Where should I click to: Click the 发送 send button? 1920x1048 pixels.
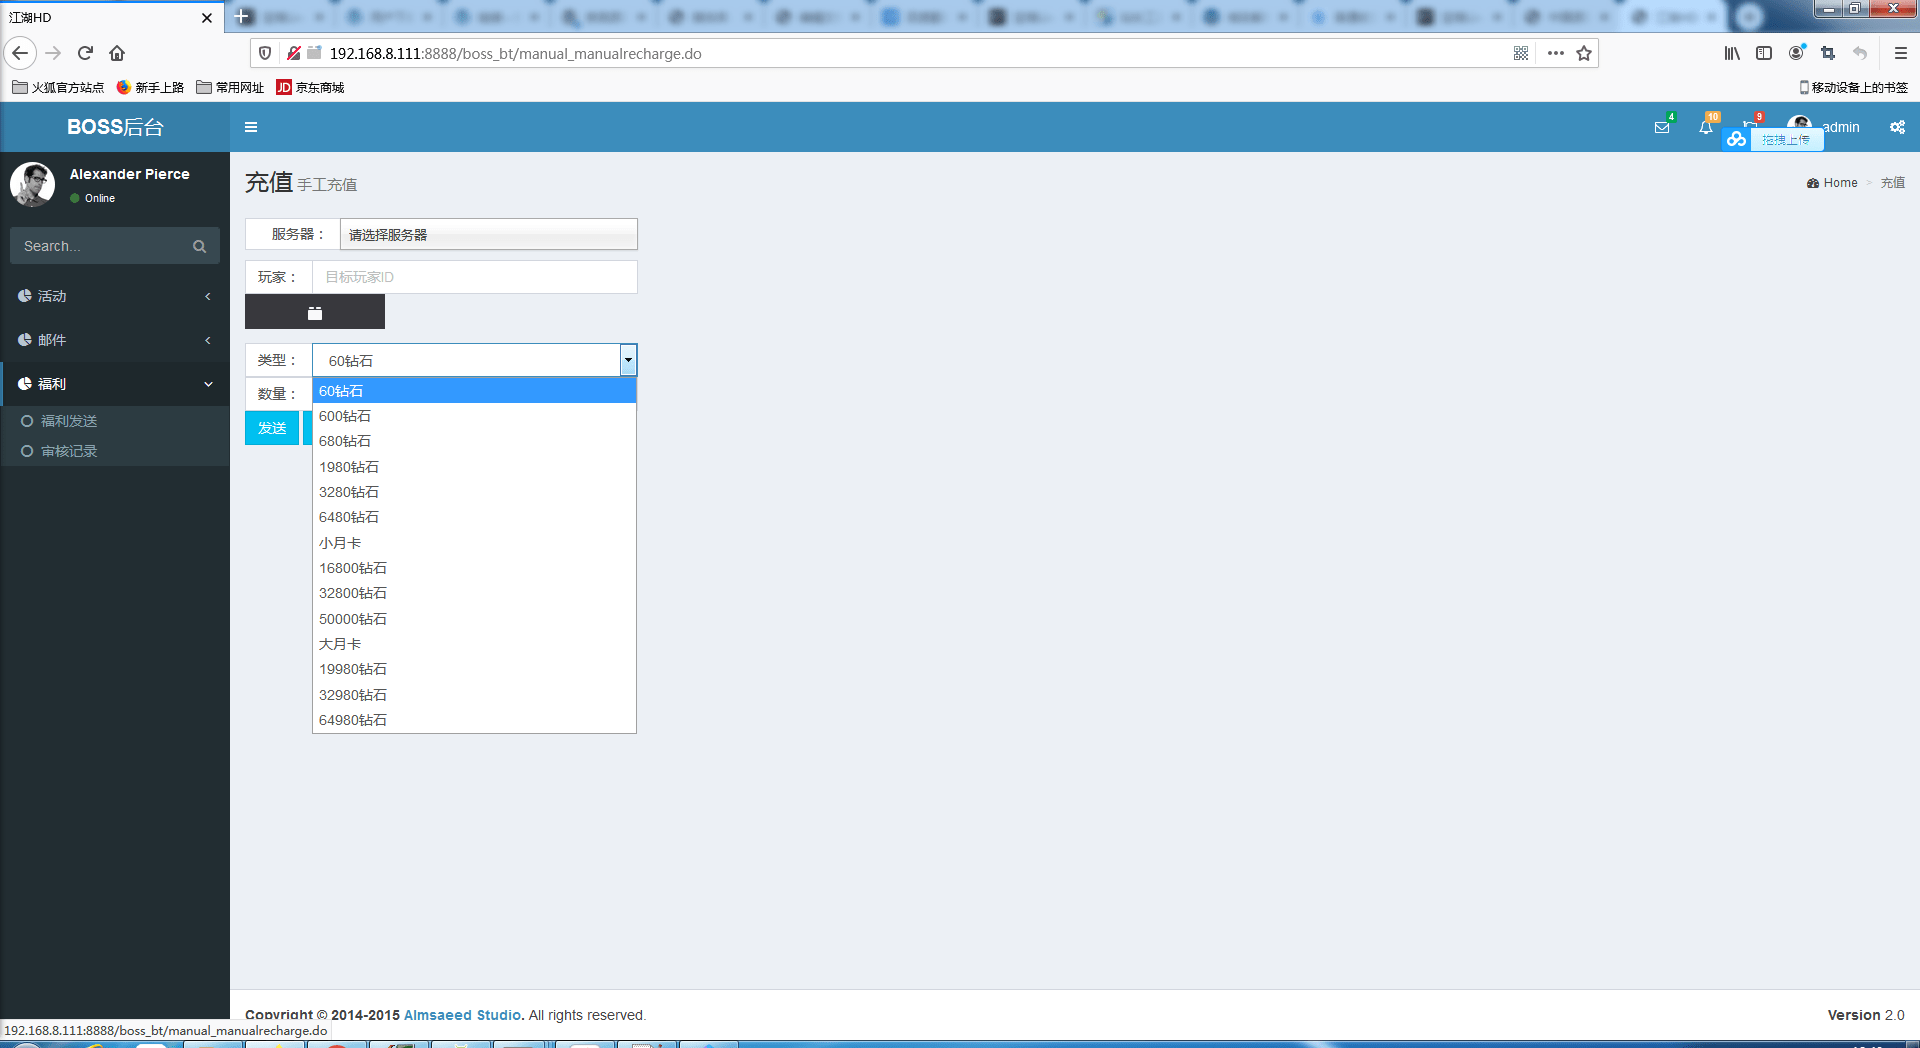272,428
